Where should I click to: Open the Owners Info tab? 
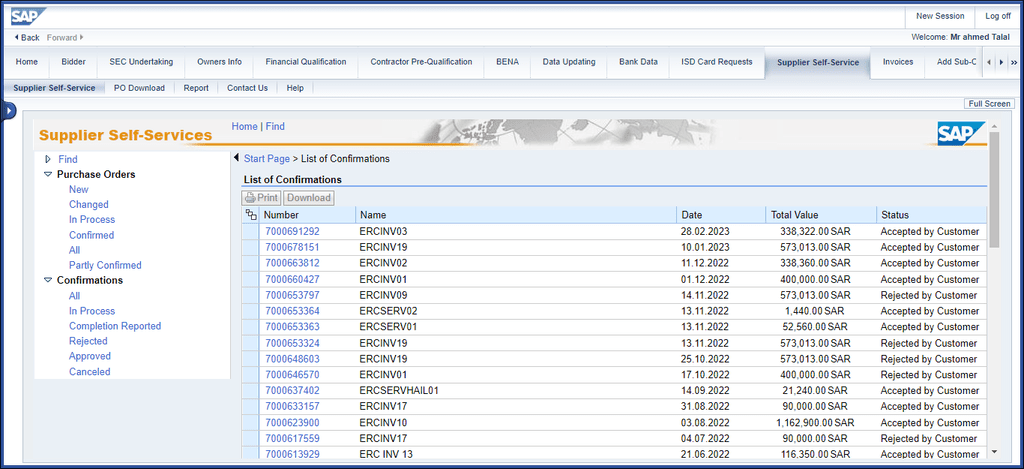[219, 62]
